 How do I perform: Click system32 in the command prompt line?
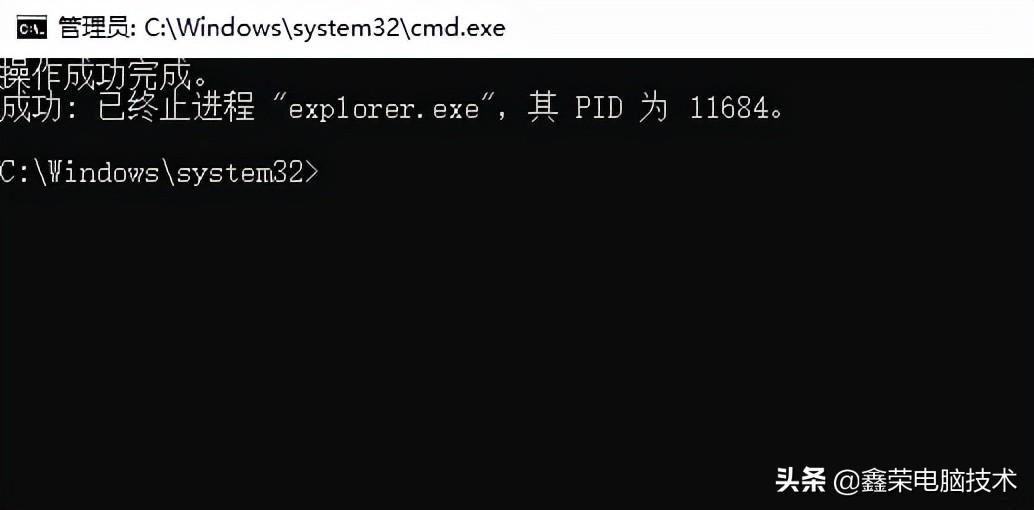point(238,172)
